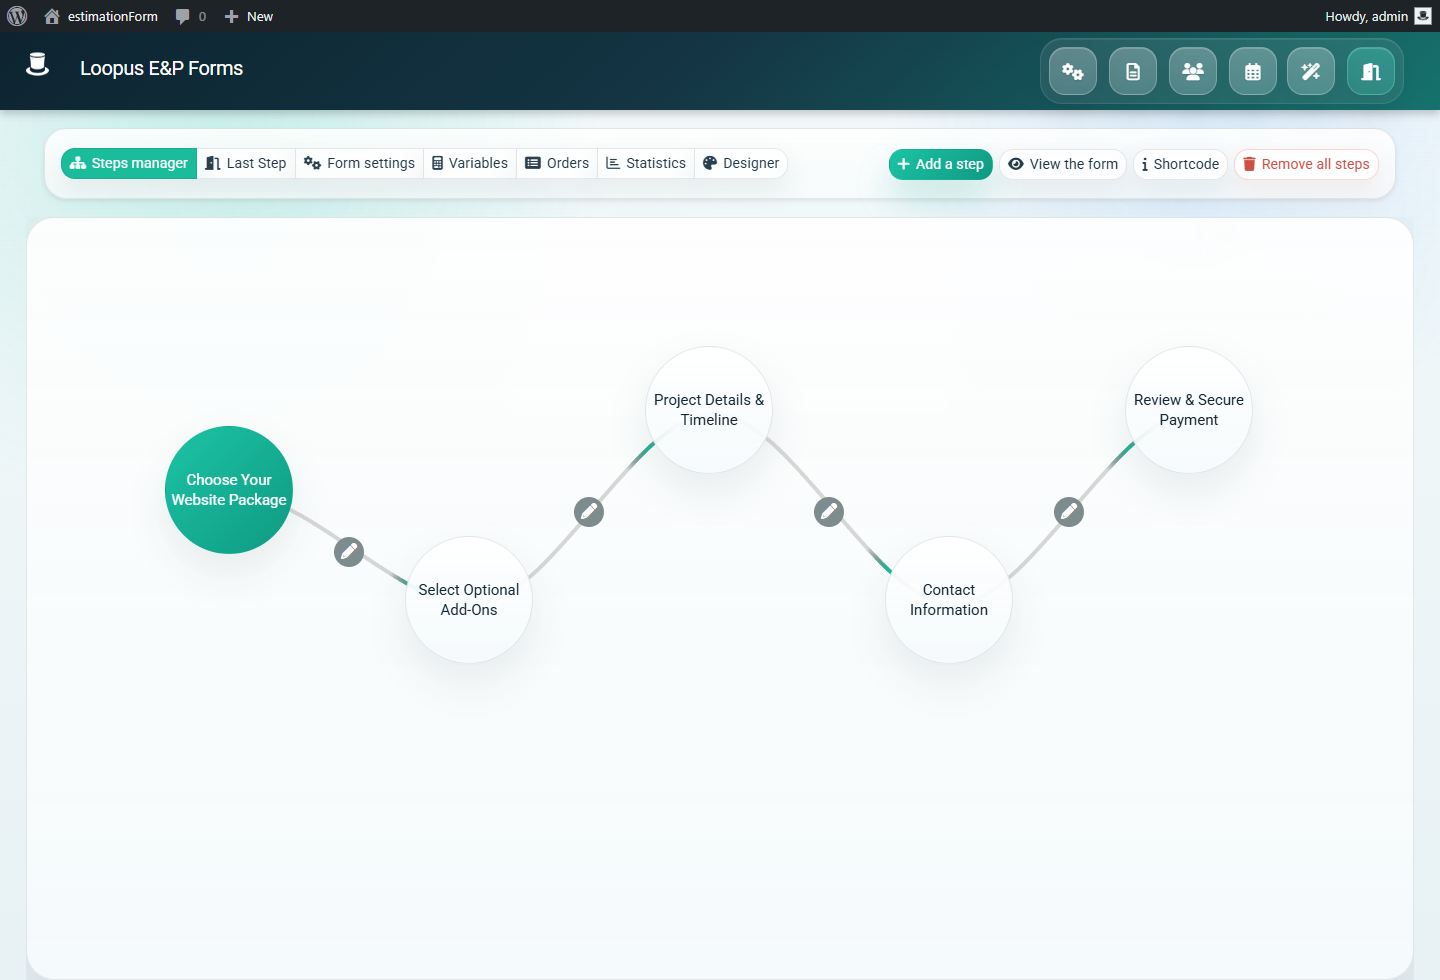This screenshot has width=1440, height=980.
Task: Open the Last Step tab
Action: coord(246,163)
